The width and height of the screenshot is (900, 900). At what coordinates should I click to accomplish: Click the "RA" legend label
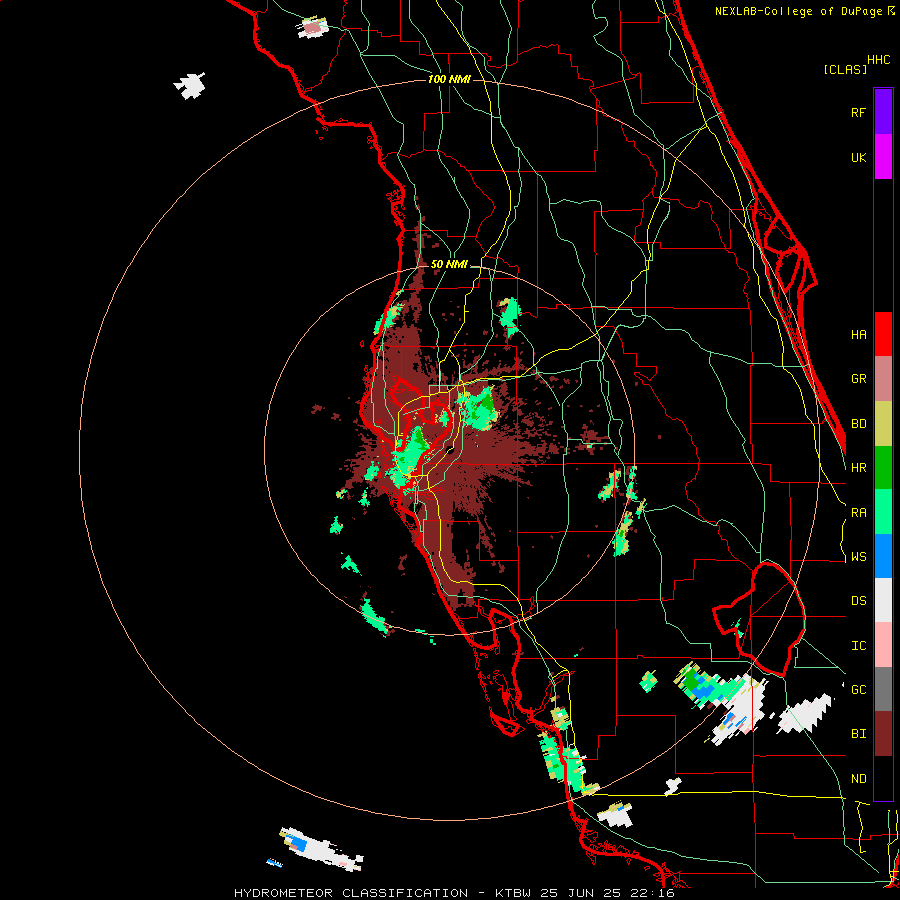(x=858, y=513)
